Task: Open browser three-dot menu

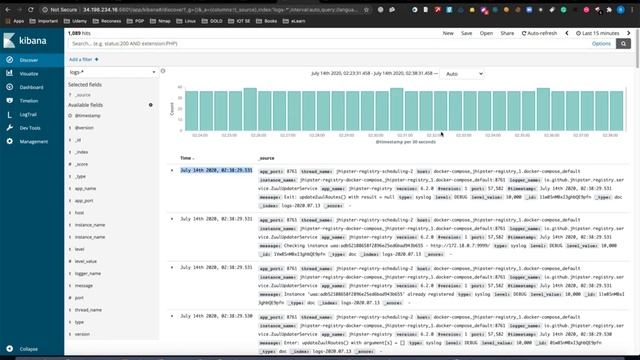Action: tap(633, 9)
